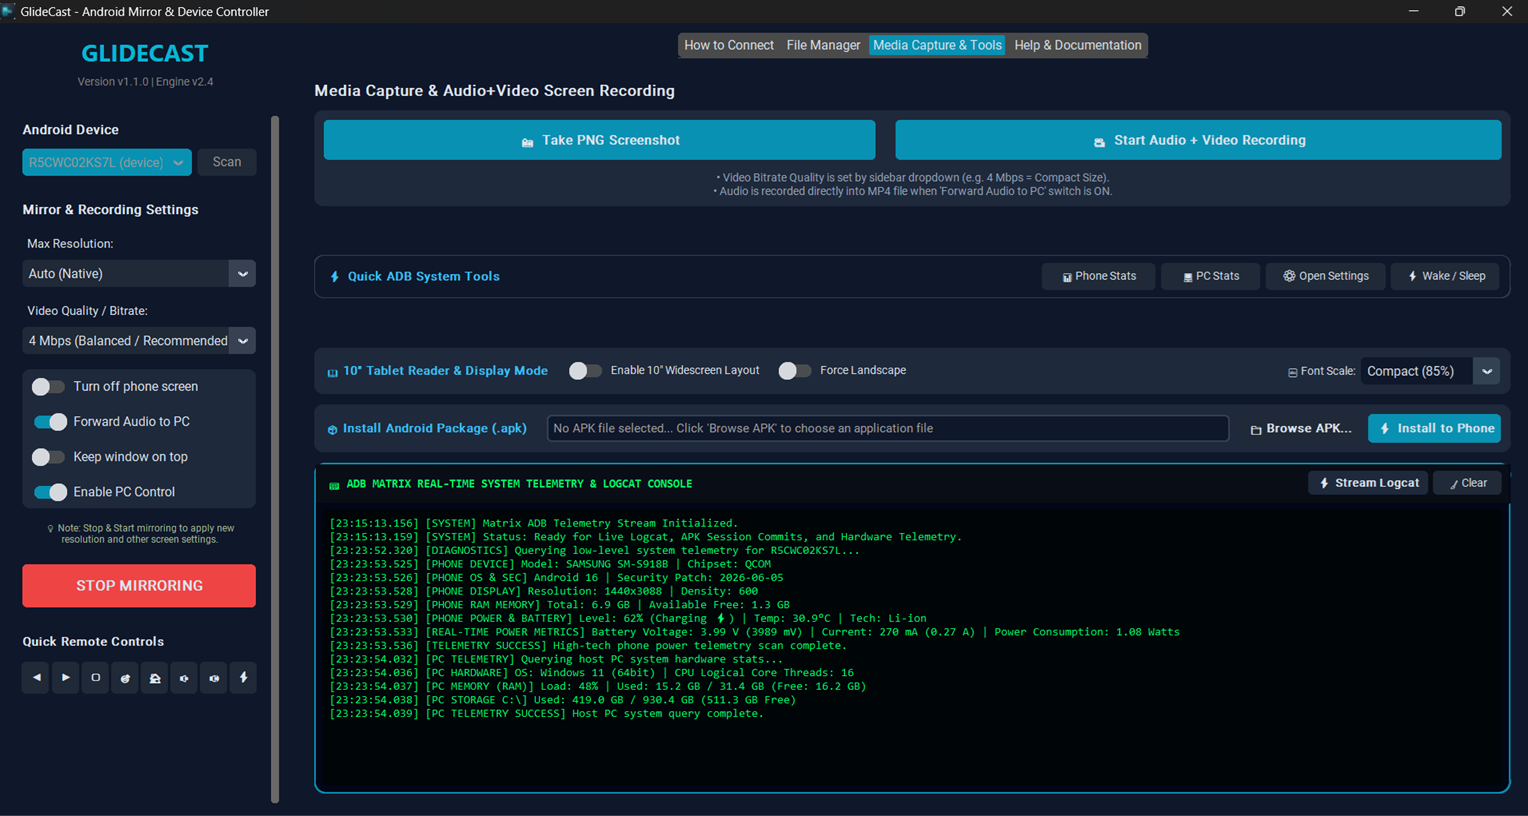Image resolution: width=1528 pixels, height=816 pixels.
Task: Start Audio + Video Recording
Action: tap(1198, 140)
